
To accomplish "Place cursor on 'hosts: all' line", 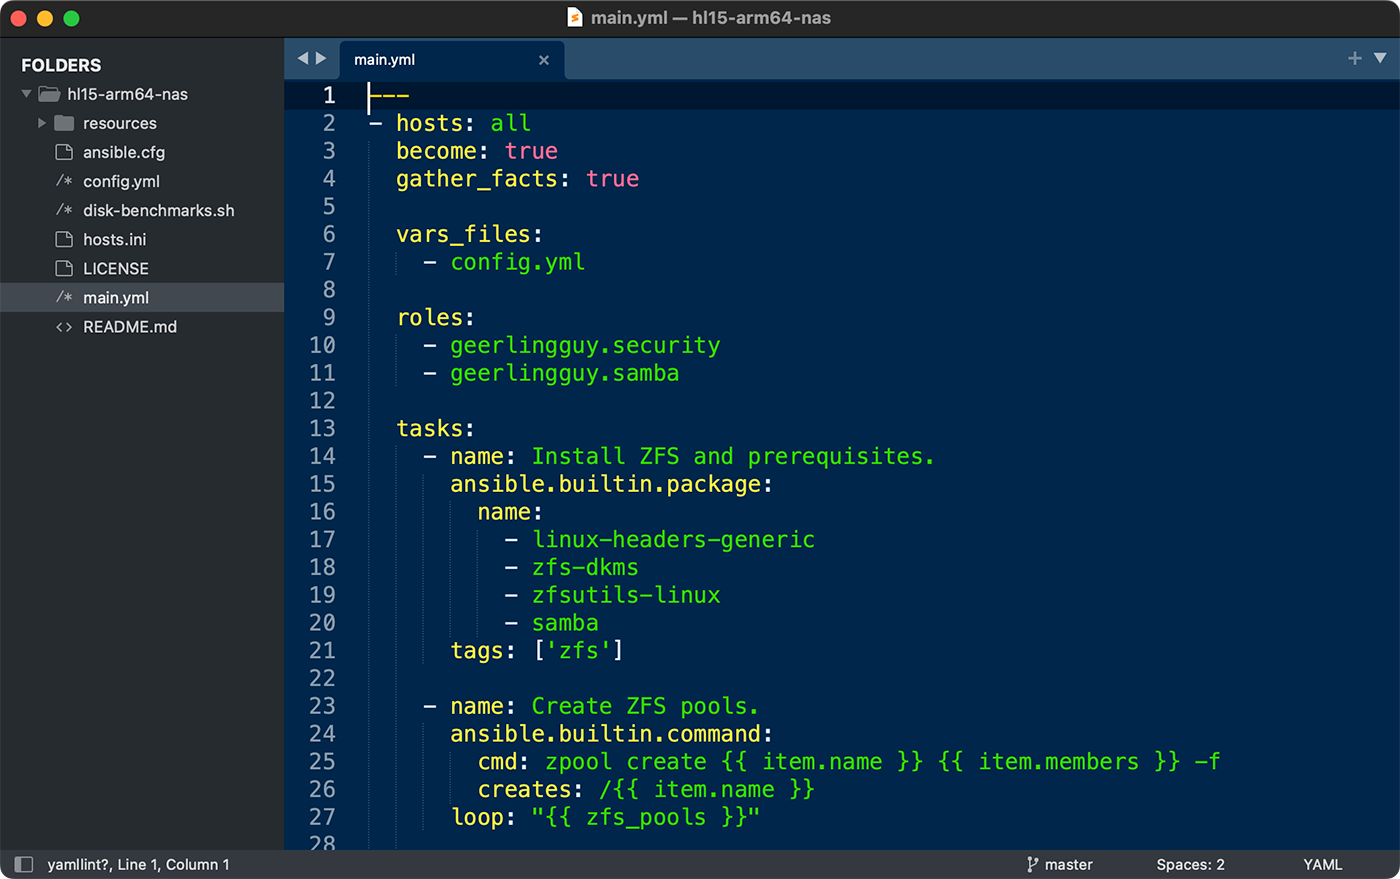I will tap(463, 123).
